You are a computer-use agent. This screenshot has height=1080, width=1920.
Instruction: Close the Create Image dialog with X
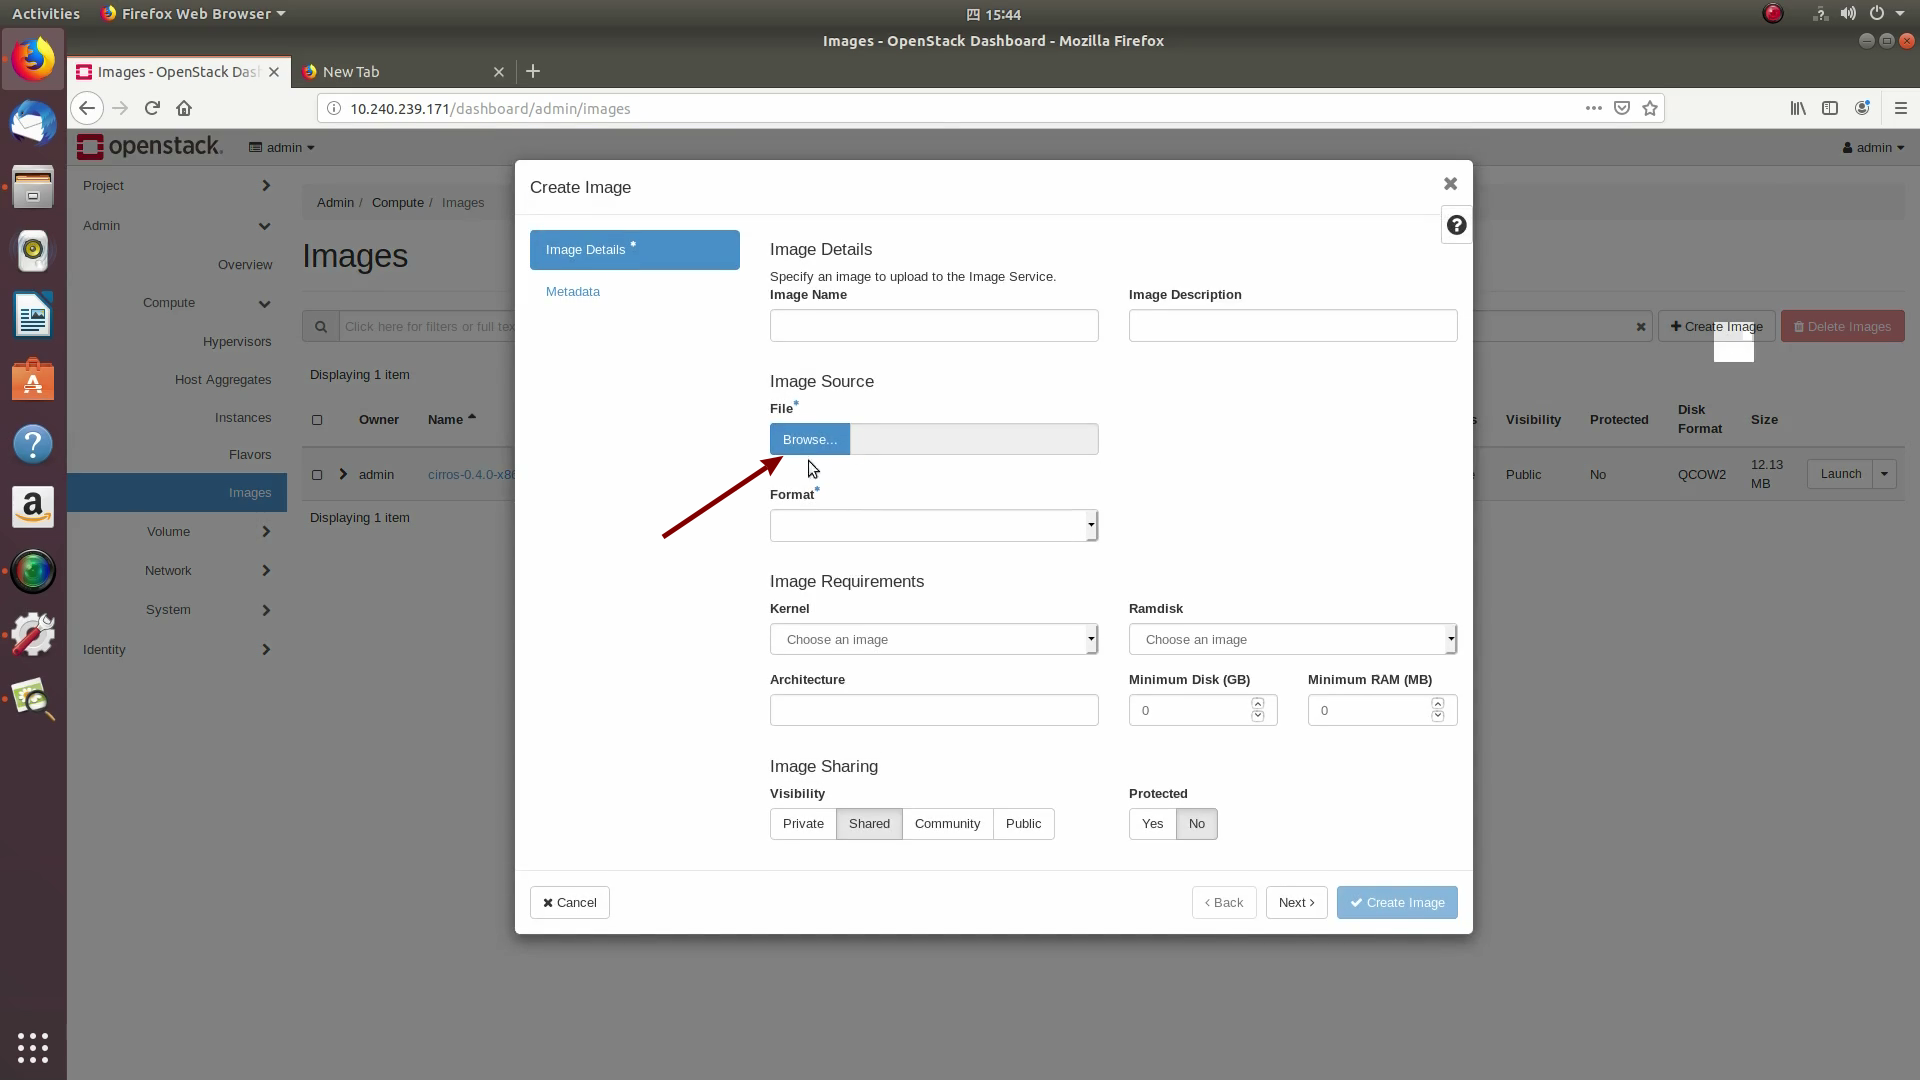[x=1450, y=184]
